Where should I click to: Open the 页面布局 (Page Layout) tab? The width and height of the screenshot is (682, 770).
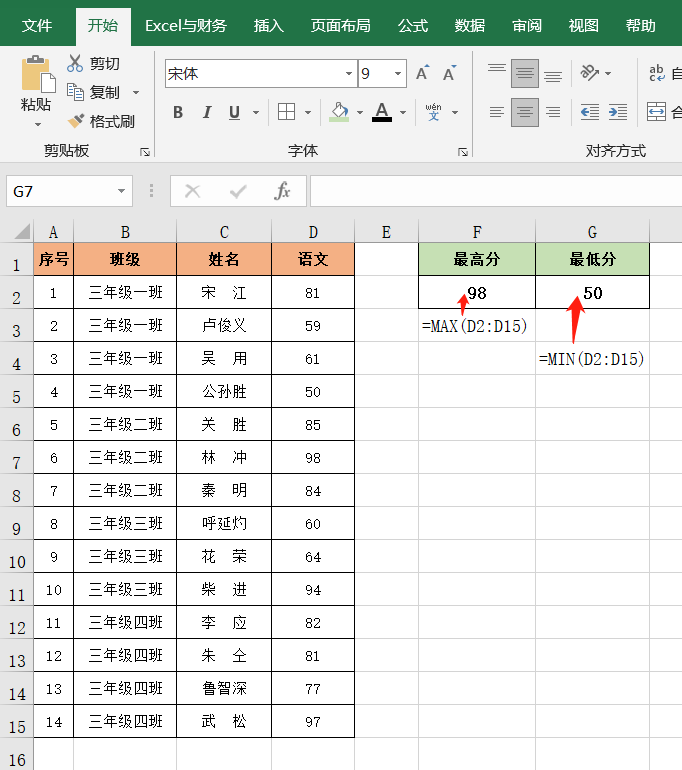tap(340, 25)
